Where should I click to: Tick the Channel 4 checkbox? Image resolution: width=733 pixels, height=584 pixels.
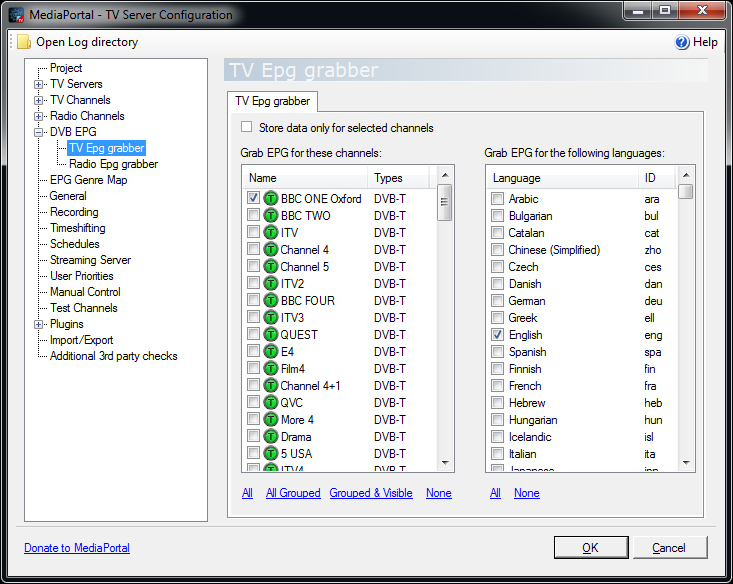tap(253, 249)
